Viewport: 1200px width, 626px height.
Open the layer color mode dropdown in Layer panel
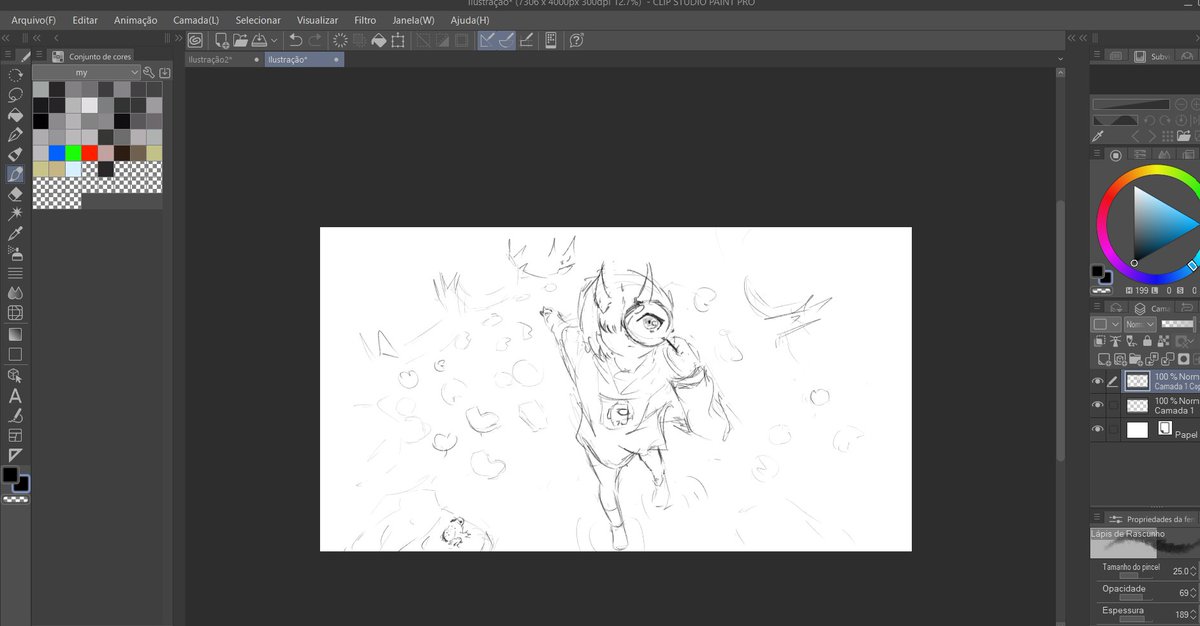click(x=1104, y=324)
